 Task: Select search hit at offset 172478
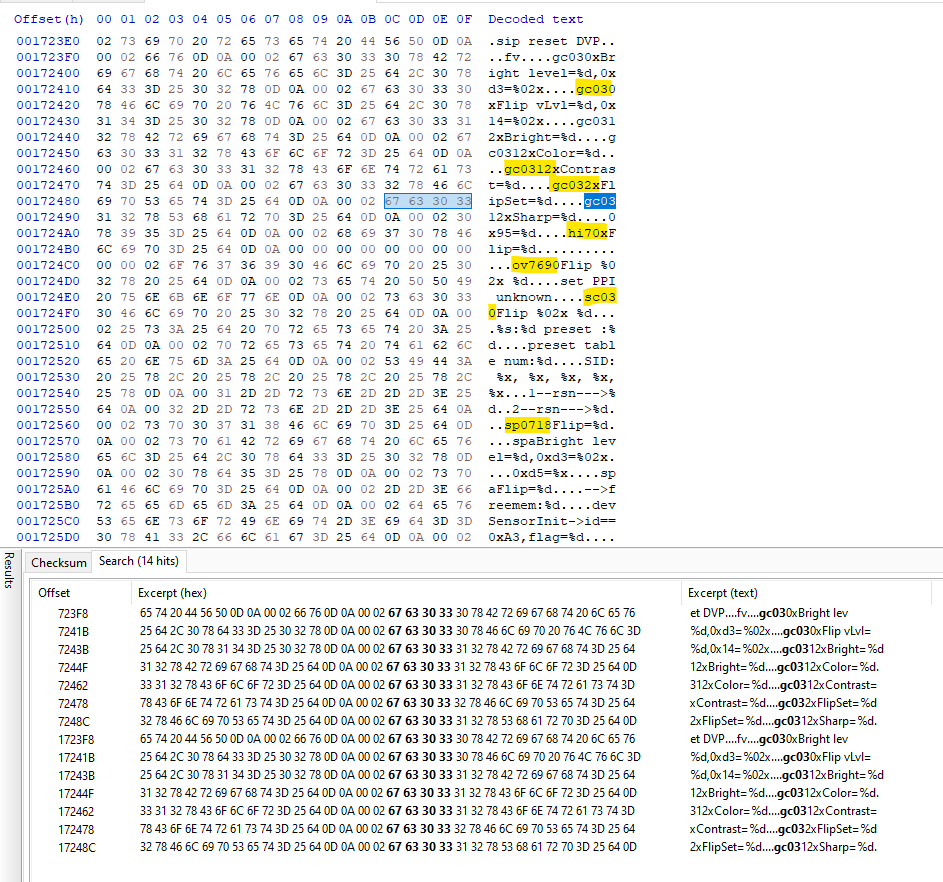76,830
